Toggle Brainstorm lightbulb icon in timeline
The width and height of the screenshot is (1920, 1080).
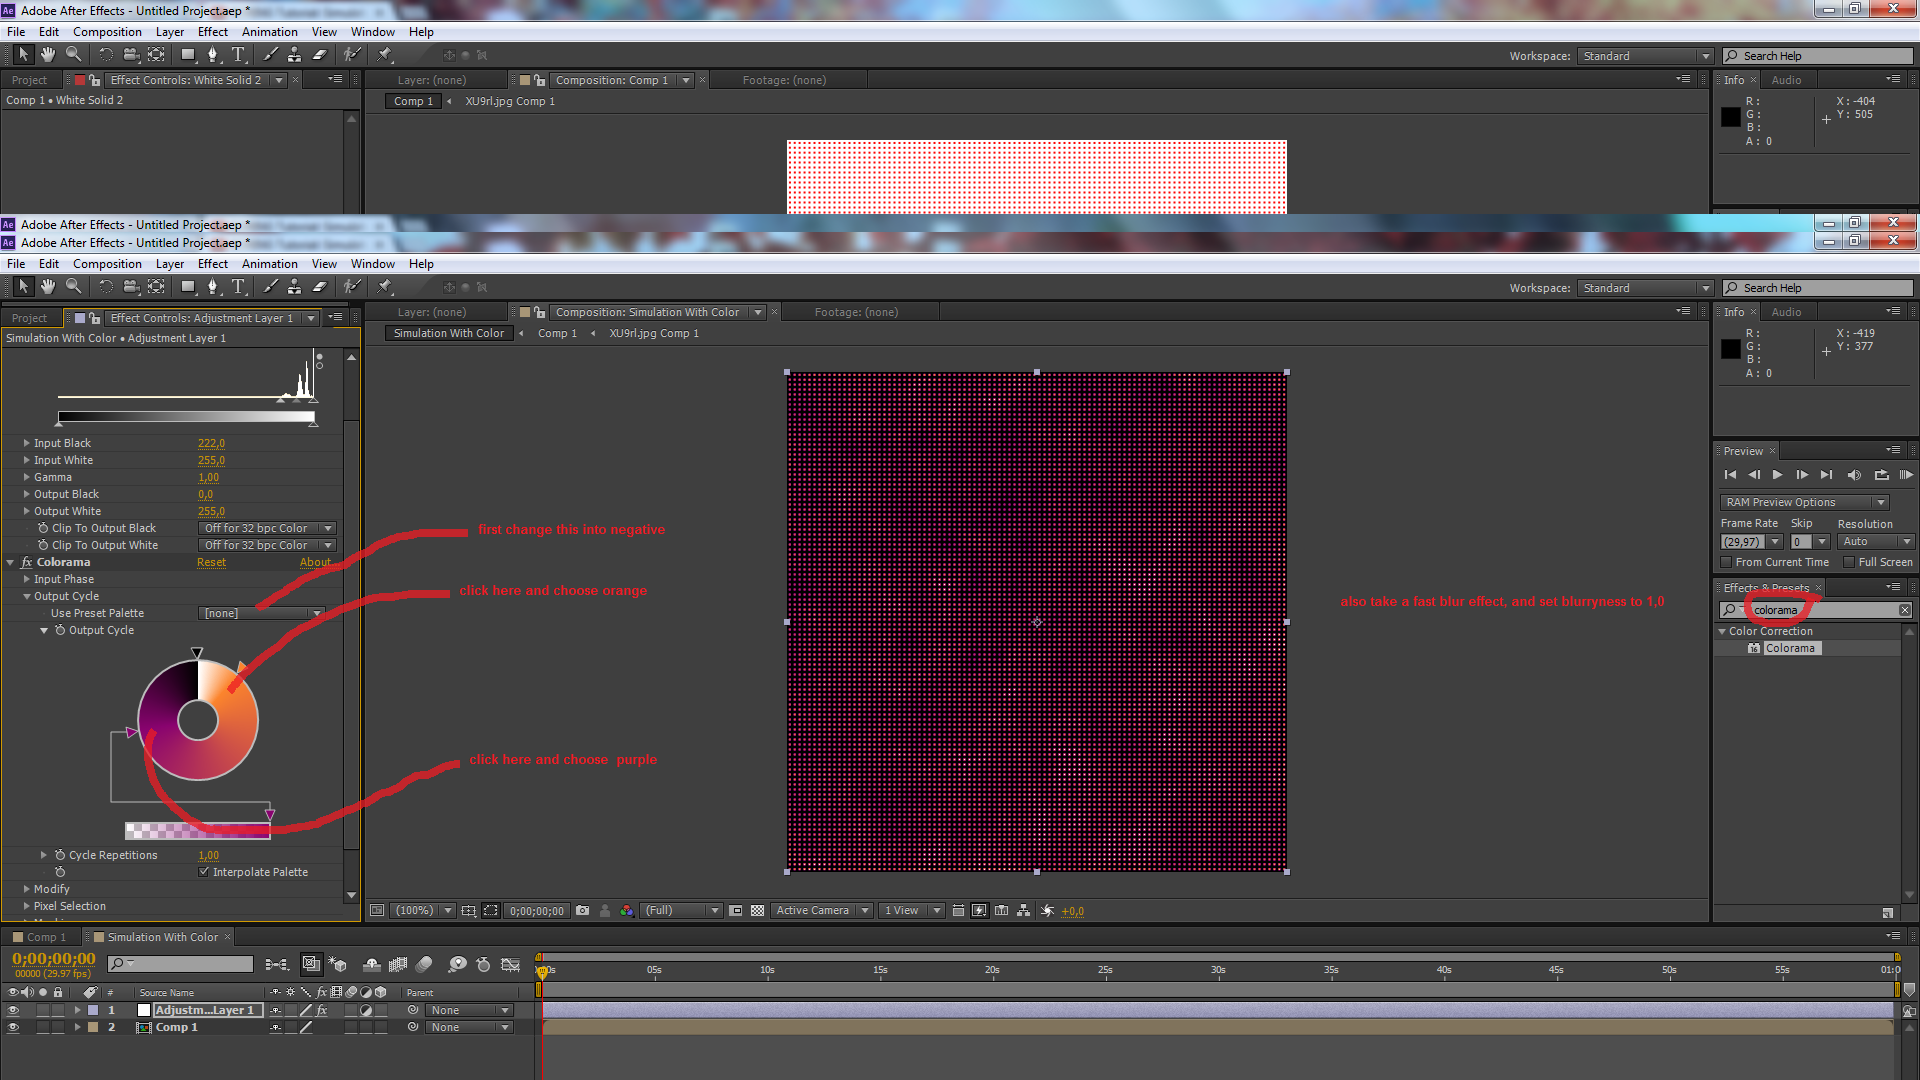point(457,965)
